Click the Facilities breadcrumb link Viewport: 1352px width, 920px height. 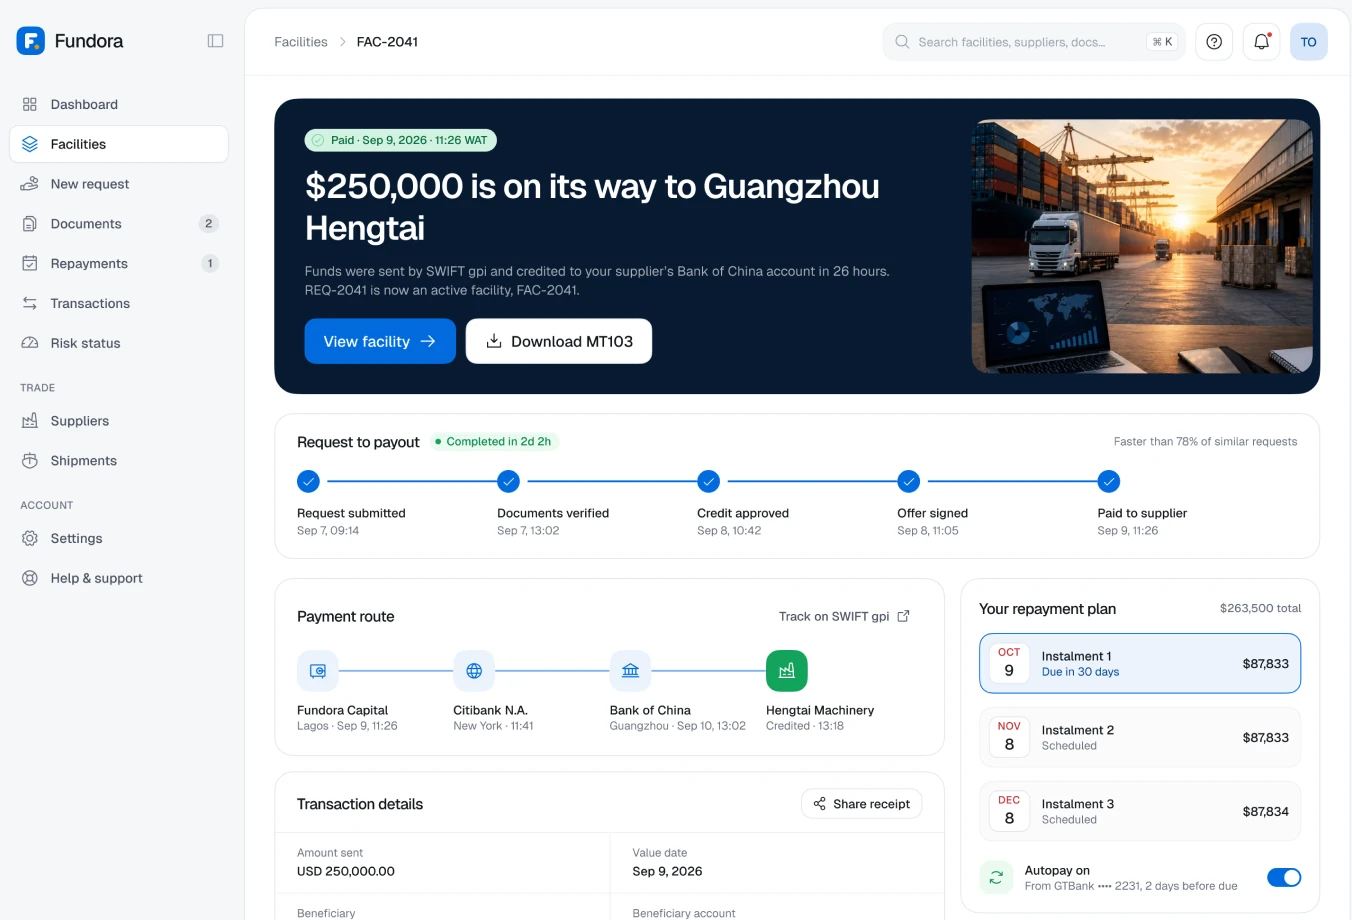[301, 42]
